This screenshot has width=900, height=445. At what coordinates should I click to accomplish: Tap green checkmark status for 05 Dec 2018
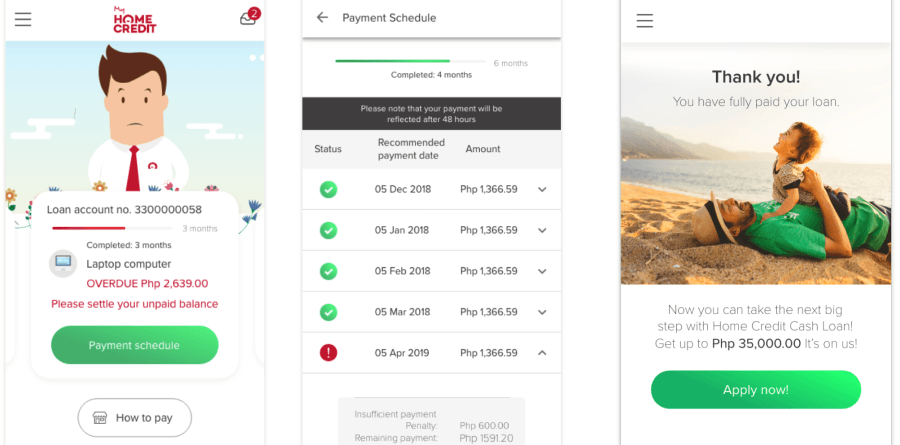(328, 189)
